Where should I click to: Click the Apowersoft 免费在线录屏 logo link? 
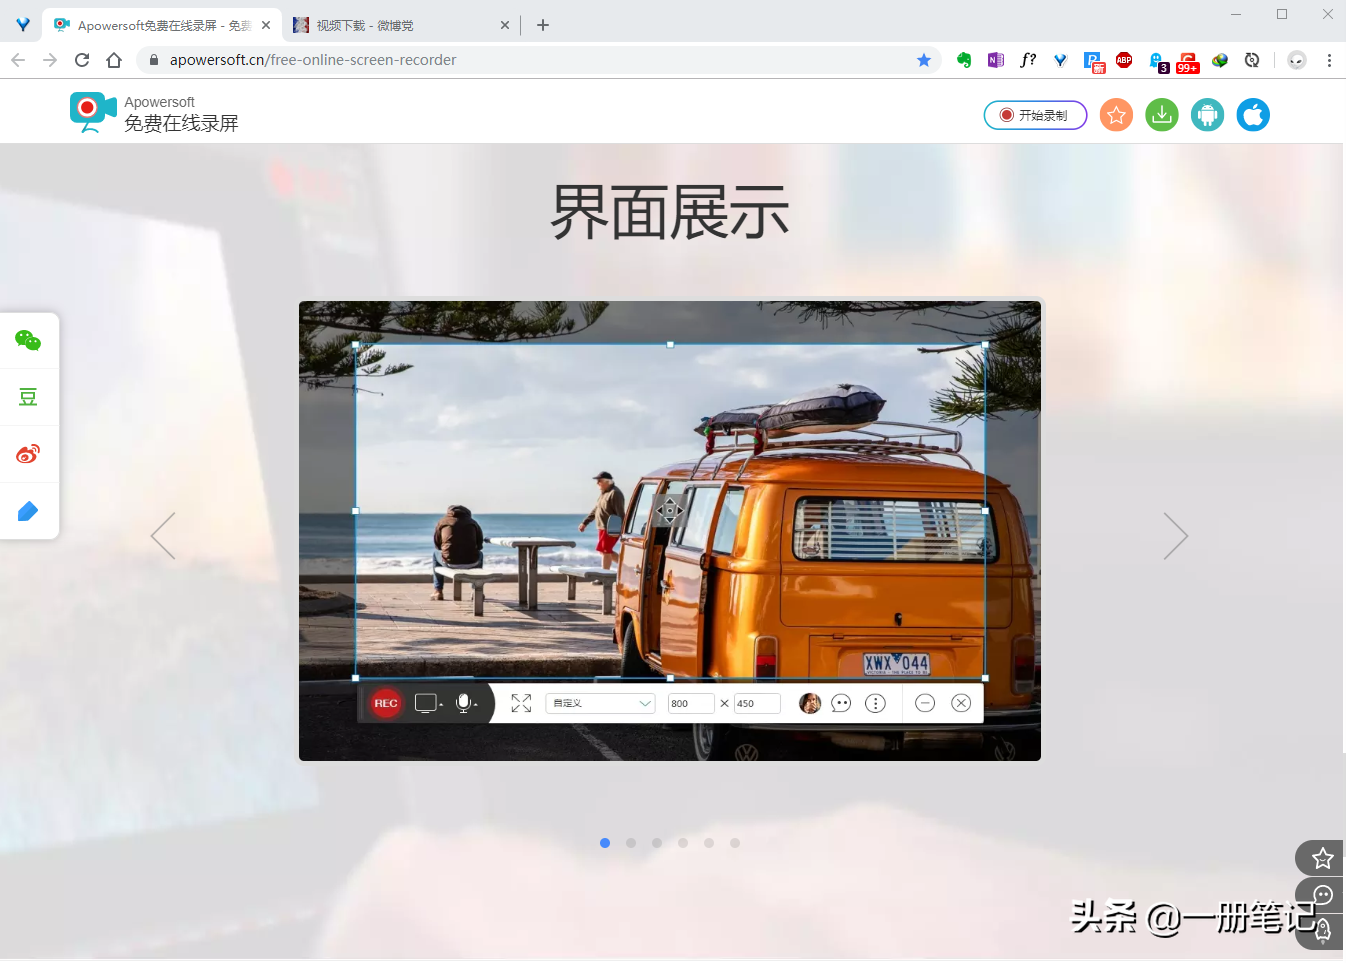[155, 113]
